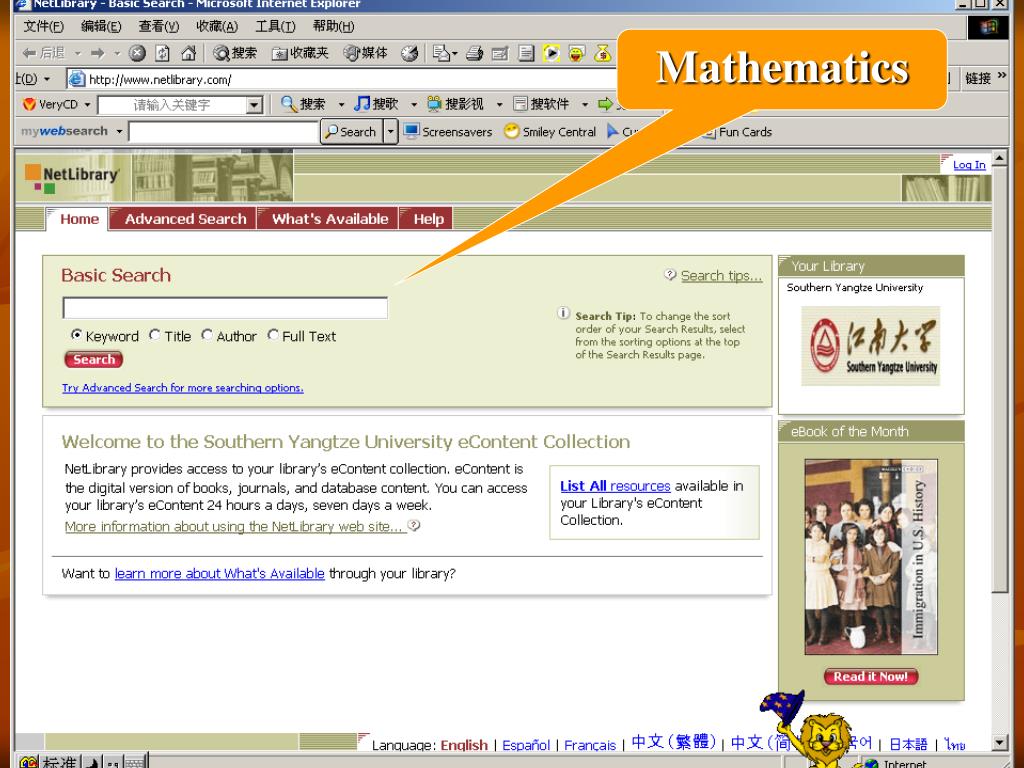The image size is (1024, 768).
Task: Expand the Back button history dropdown arrow
Action: tap(78, 53)
